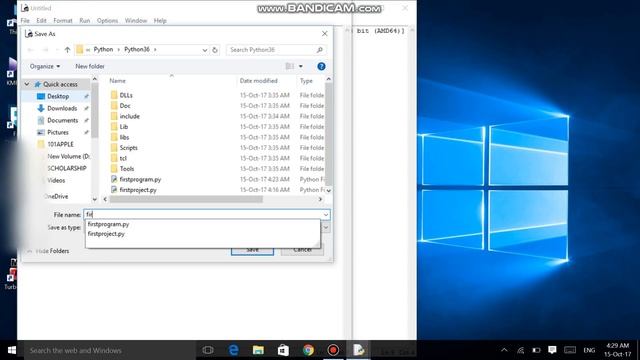Image resolution: width=640 pixels, height=360 pixels.
Task: Open dialog Help blue question icon
Action: pos(321,66)
